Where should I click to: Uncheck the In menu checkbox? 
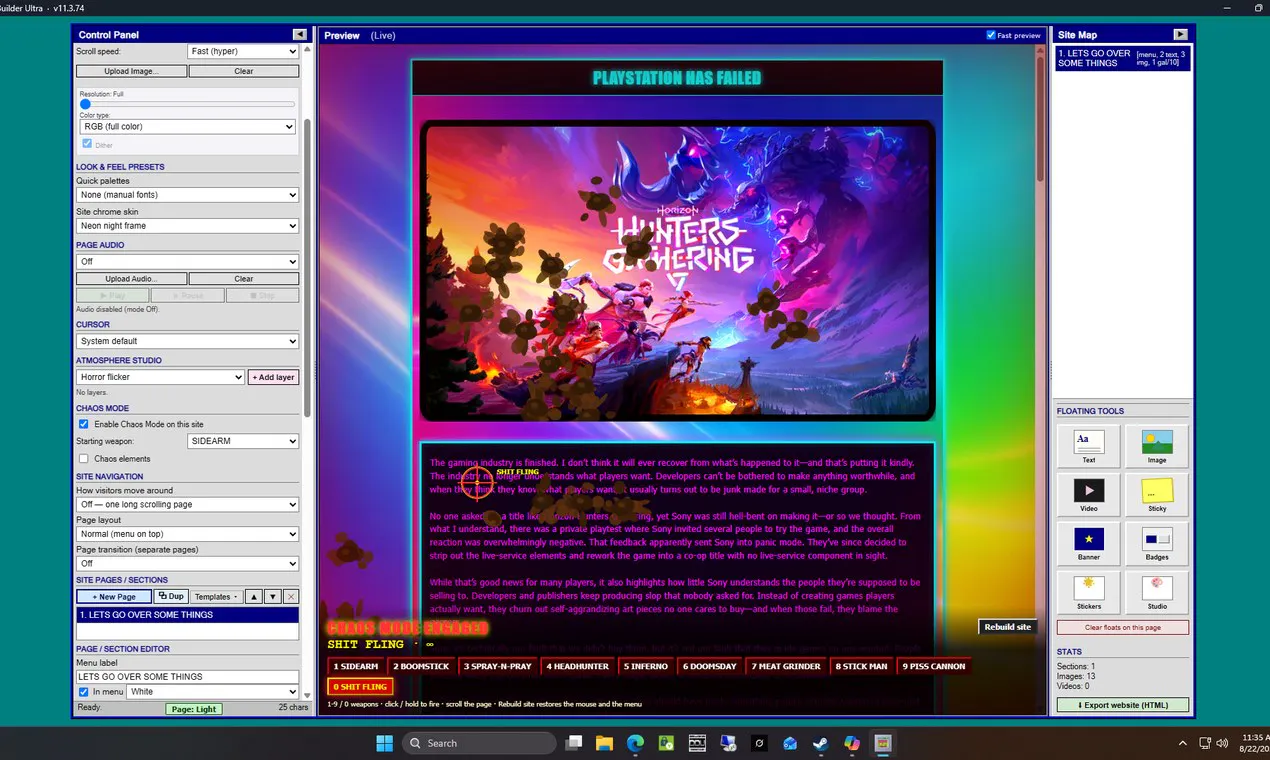coord(84,692)
